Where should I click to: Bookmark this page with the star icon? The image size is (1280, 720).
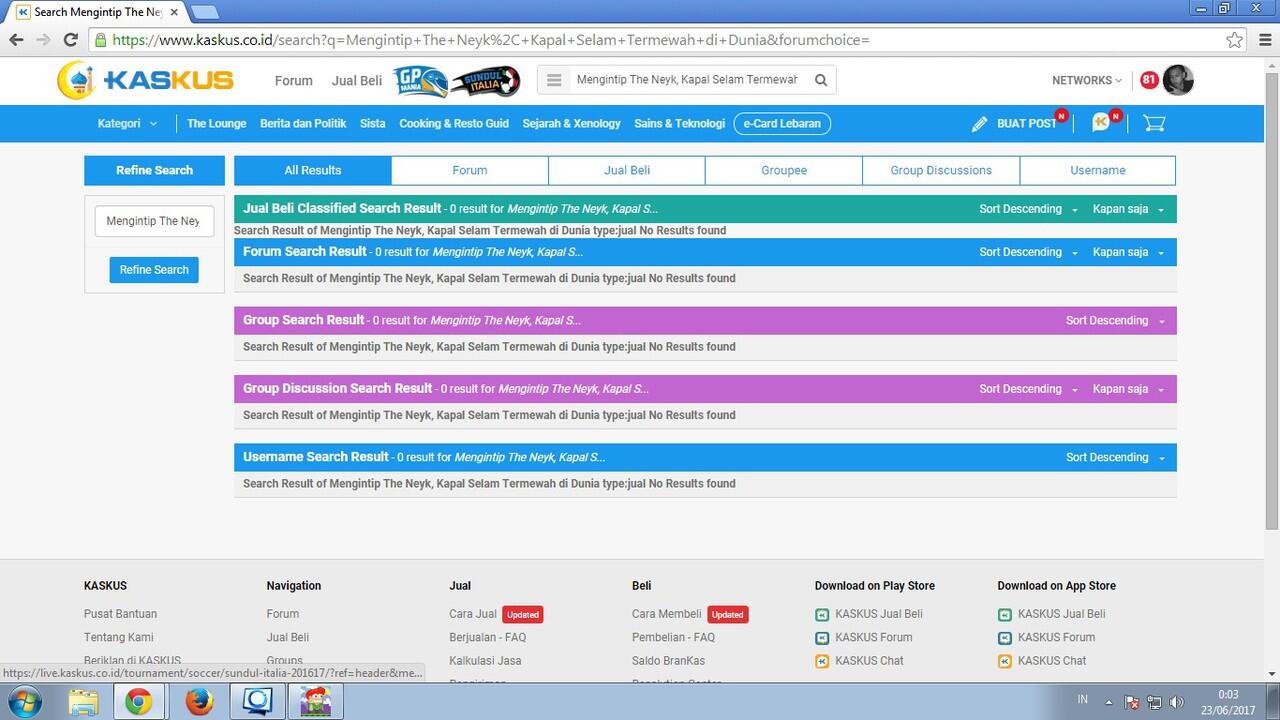coord(1235,40)
